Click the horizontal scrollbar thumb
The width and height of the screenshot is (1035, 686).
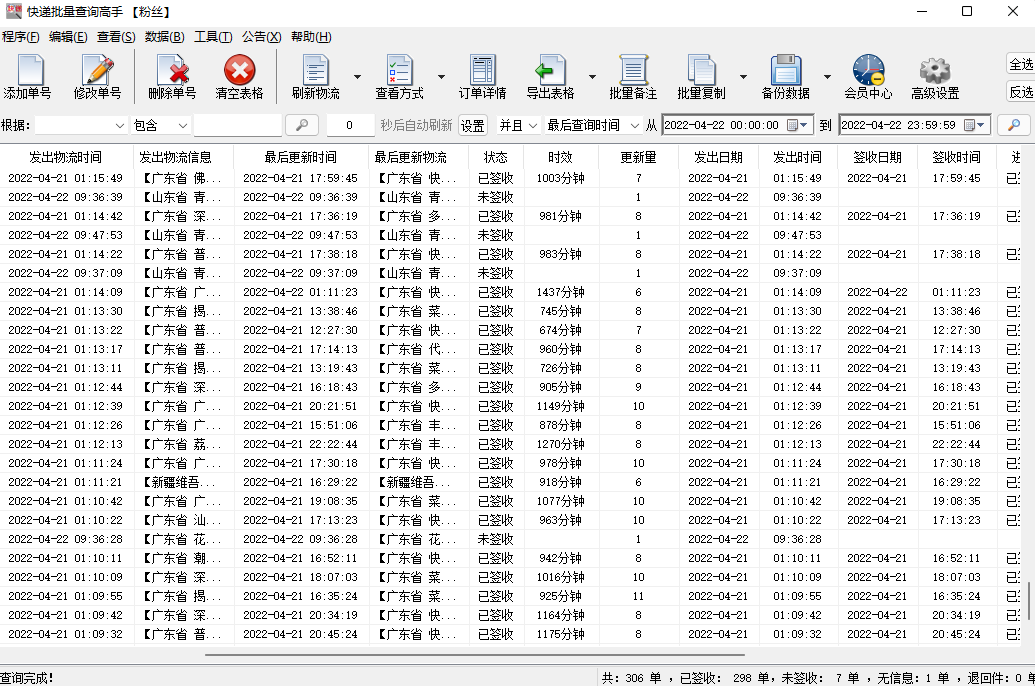(475, 655)
